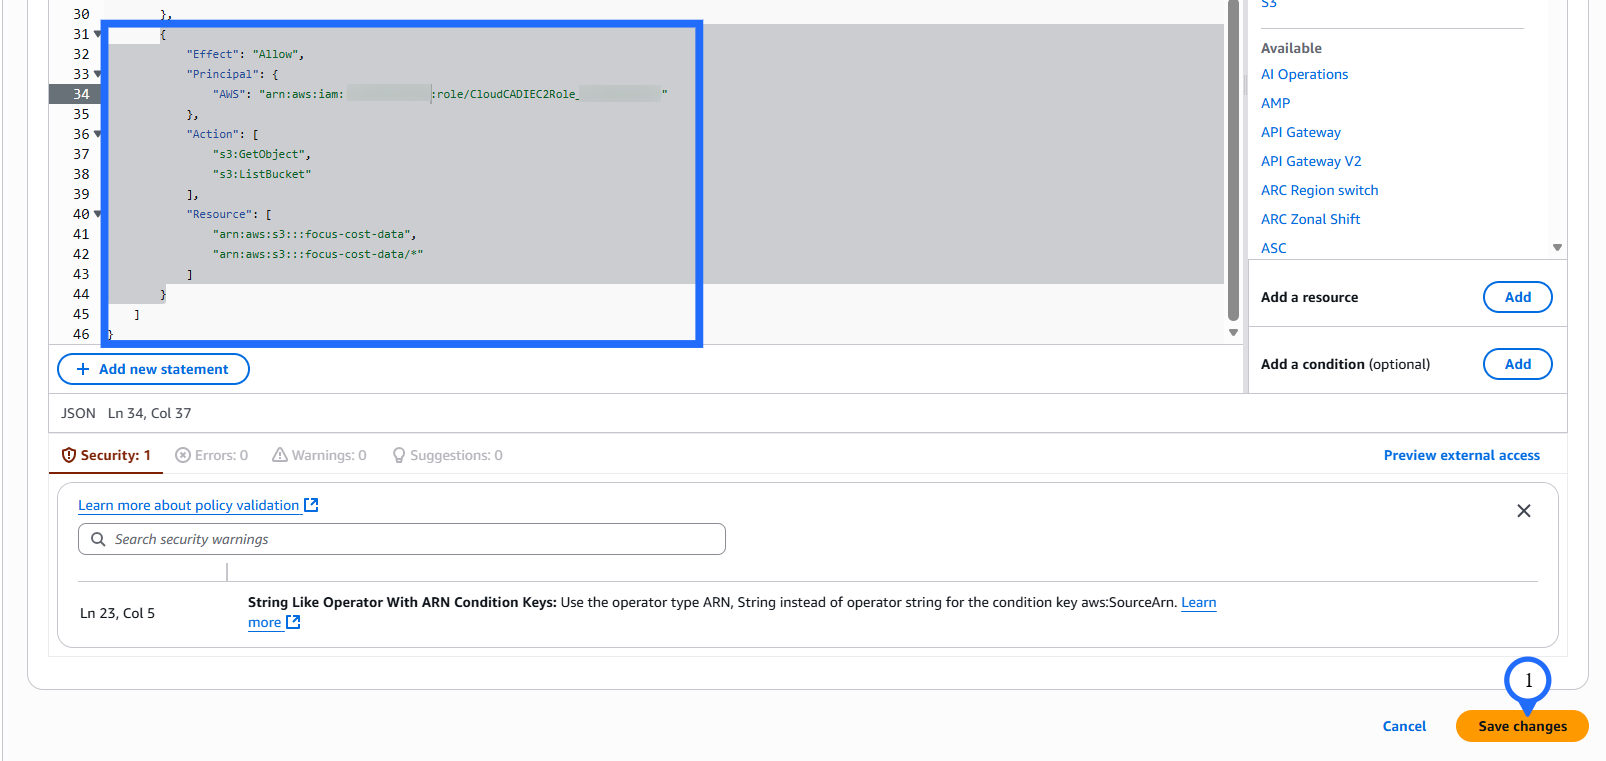Click Add button for Add a condition

pyautogui.click(x=1517, y=364)
